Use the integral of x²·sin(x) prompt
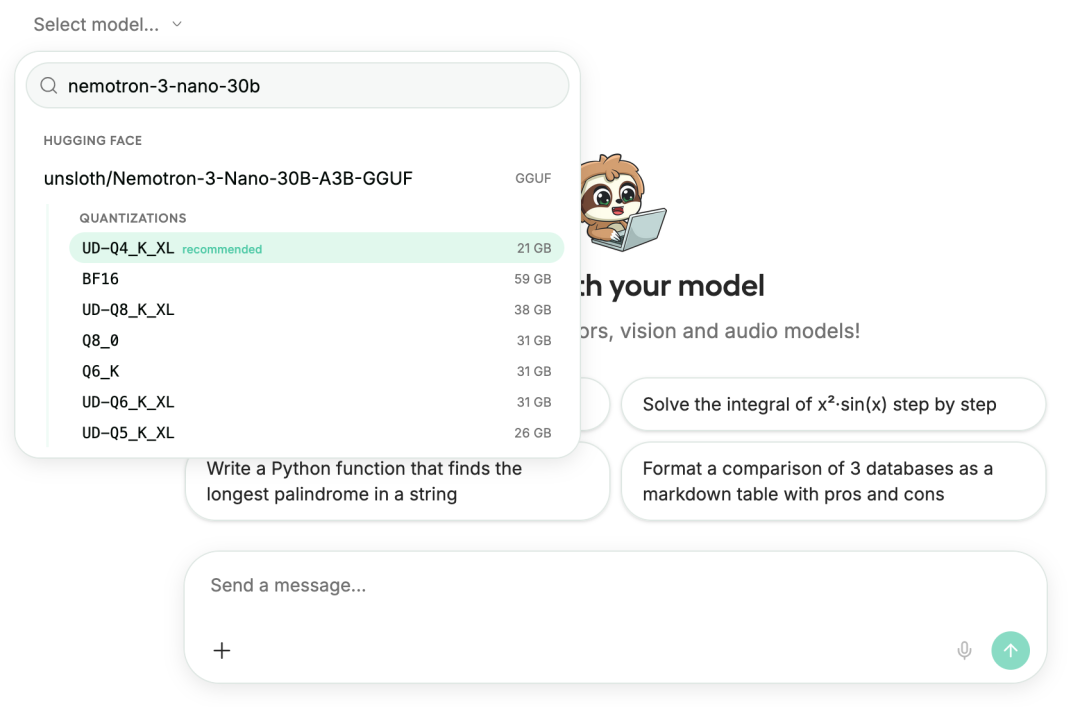Image resolution: width=1080 pixels, height=707 pixels. (x=833, y=404)
